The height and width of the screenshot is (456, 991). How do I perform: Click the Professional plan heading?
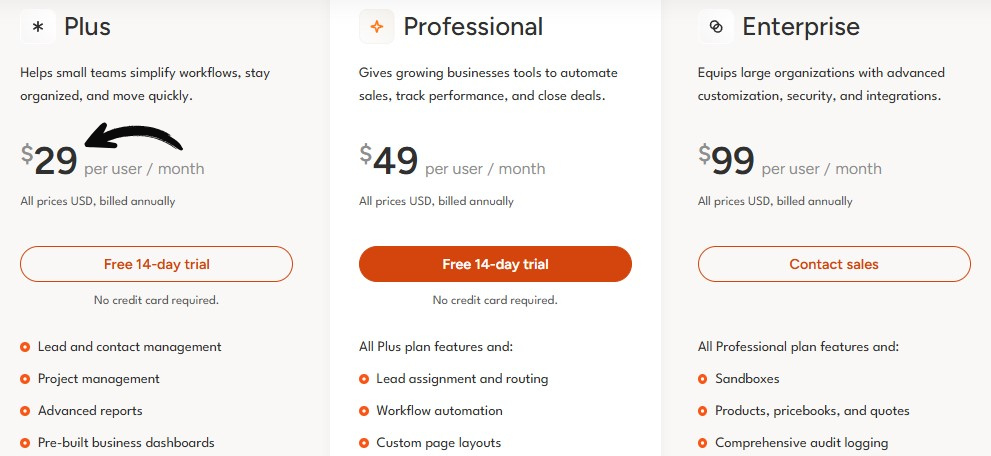click(x=472, y=27)
